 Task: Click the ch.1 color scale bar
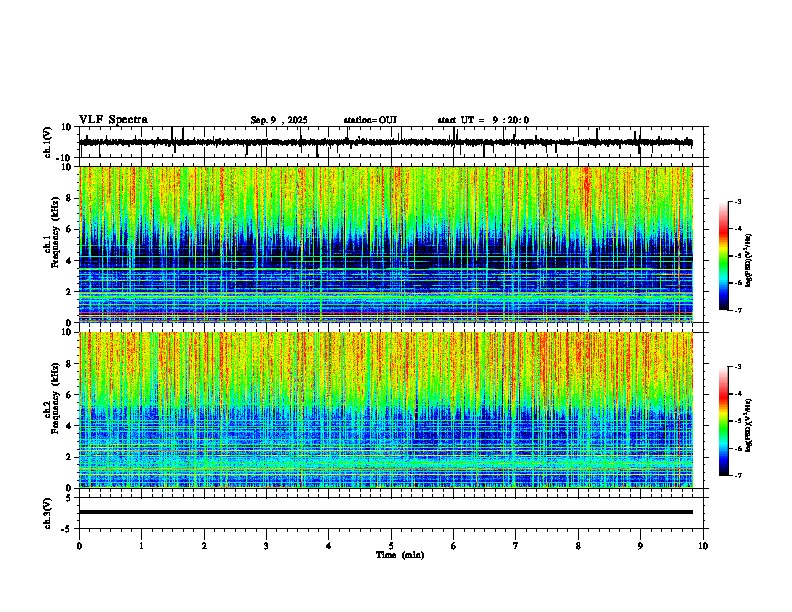pos(724,256)
